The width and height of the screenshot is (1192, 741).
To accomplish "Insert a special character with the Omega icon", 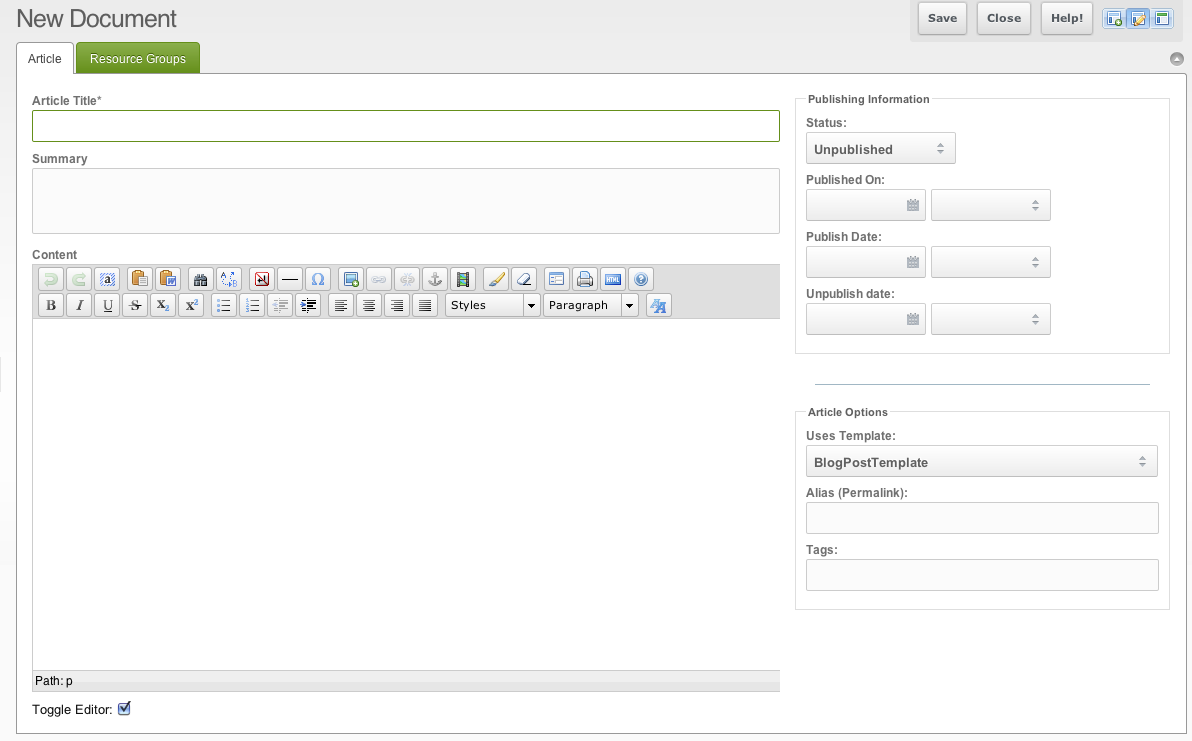I will pos(318,279).
